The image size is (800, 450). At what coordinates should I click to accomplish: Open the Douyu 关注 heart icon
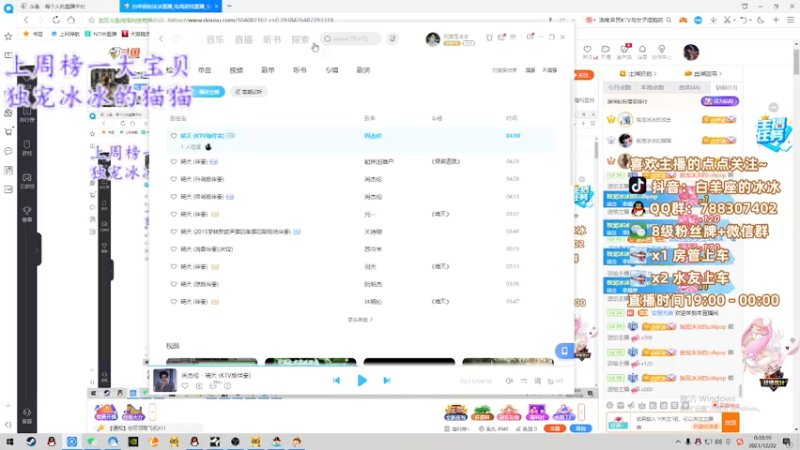(x=587, y=51)
